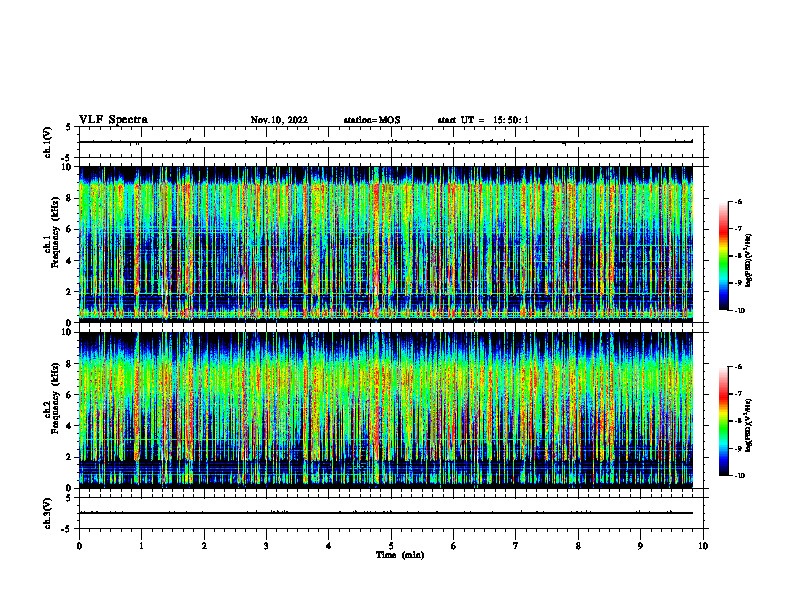Click the "Time (min)" axis title
This screenshot has width=792, height=612.
[400, 555]
